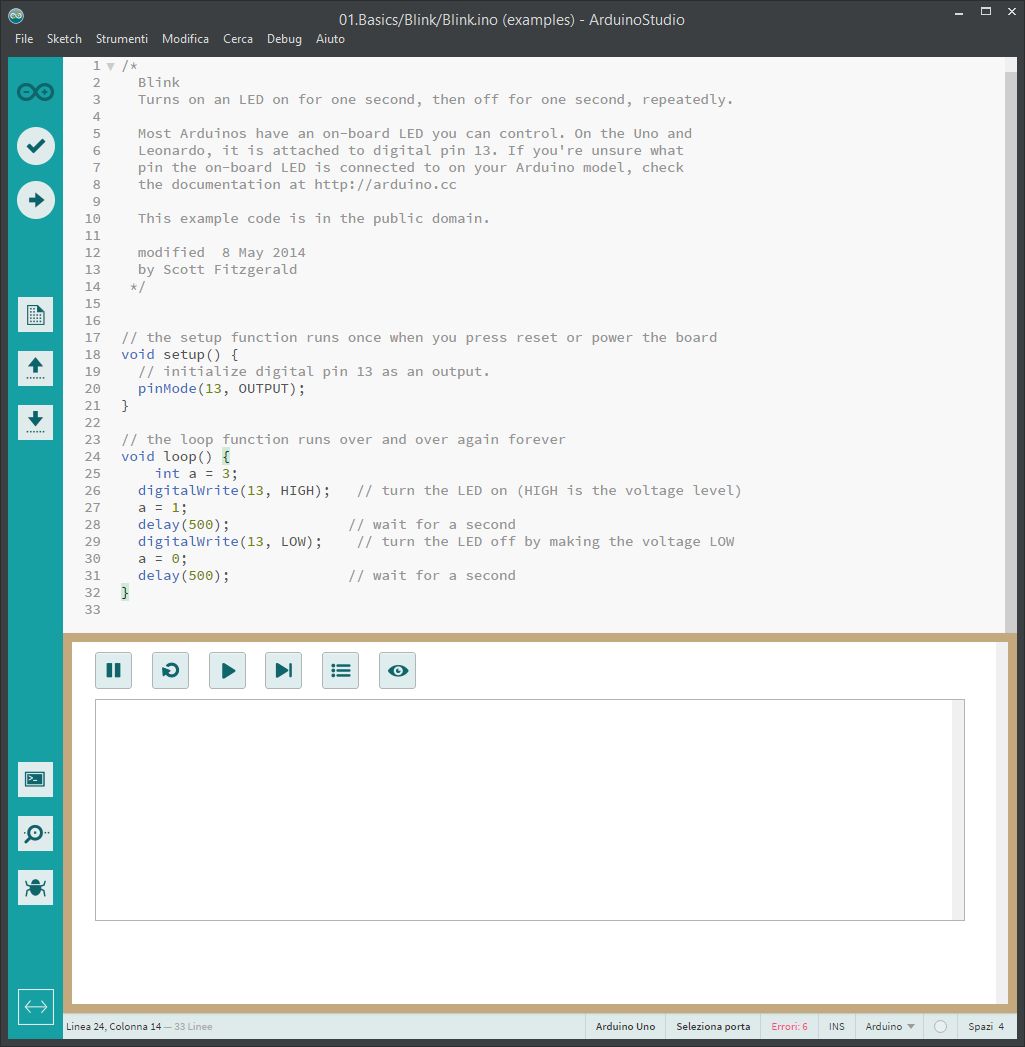Click the 'Blink' title comment on line 2

(x=158, y=82)
